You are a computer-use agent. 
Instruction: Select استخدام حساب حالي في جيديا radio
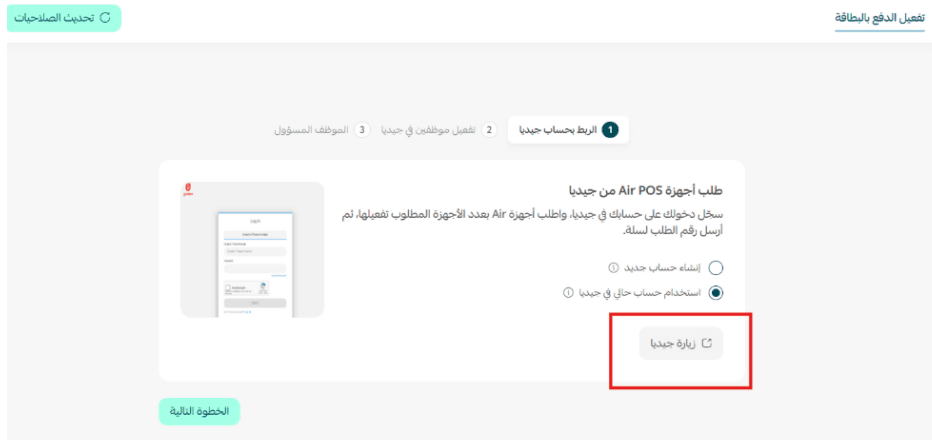716,293
